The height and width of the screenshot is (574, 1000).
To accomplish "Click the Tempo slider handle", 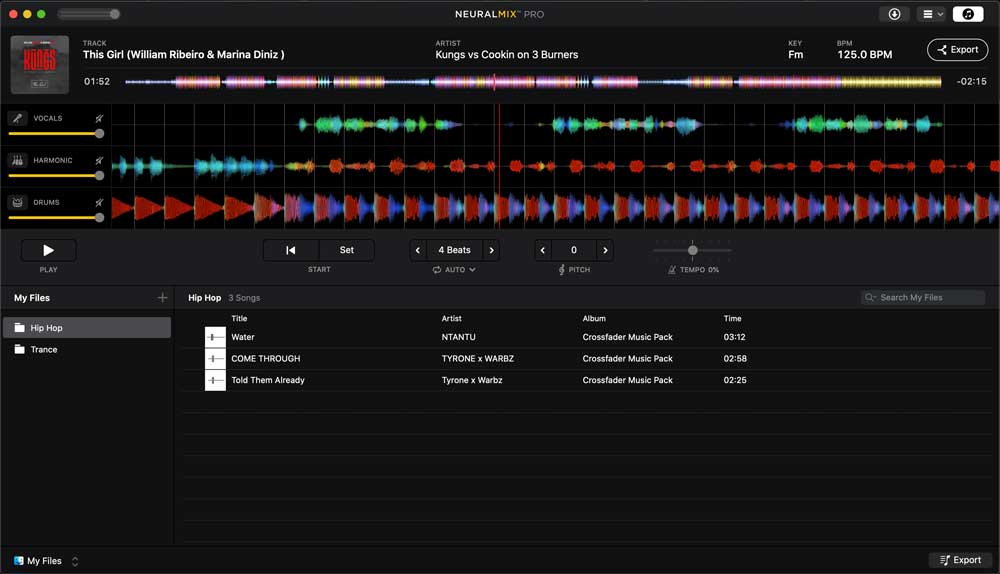I will [692, 250].
